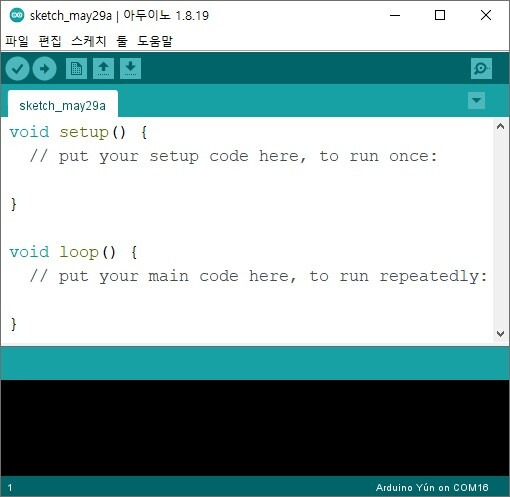Click the editor scrollbar up arrow
Screen dimensions: 510x497
(500, 126)
